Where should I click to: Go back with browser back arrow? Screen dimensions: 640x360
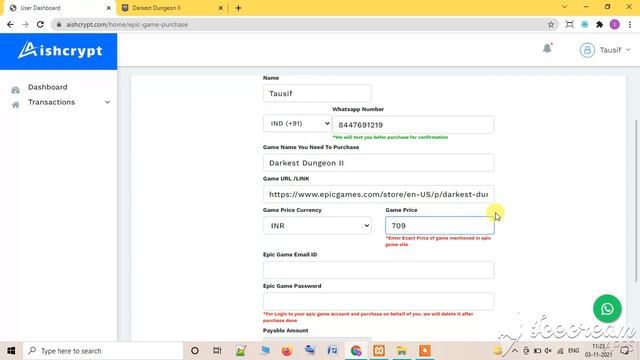10,24
